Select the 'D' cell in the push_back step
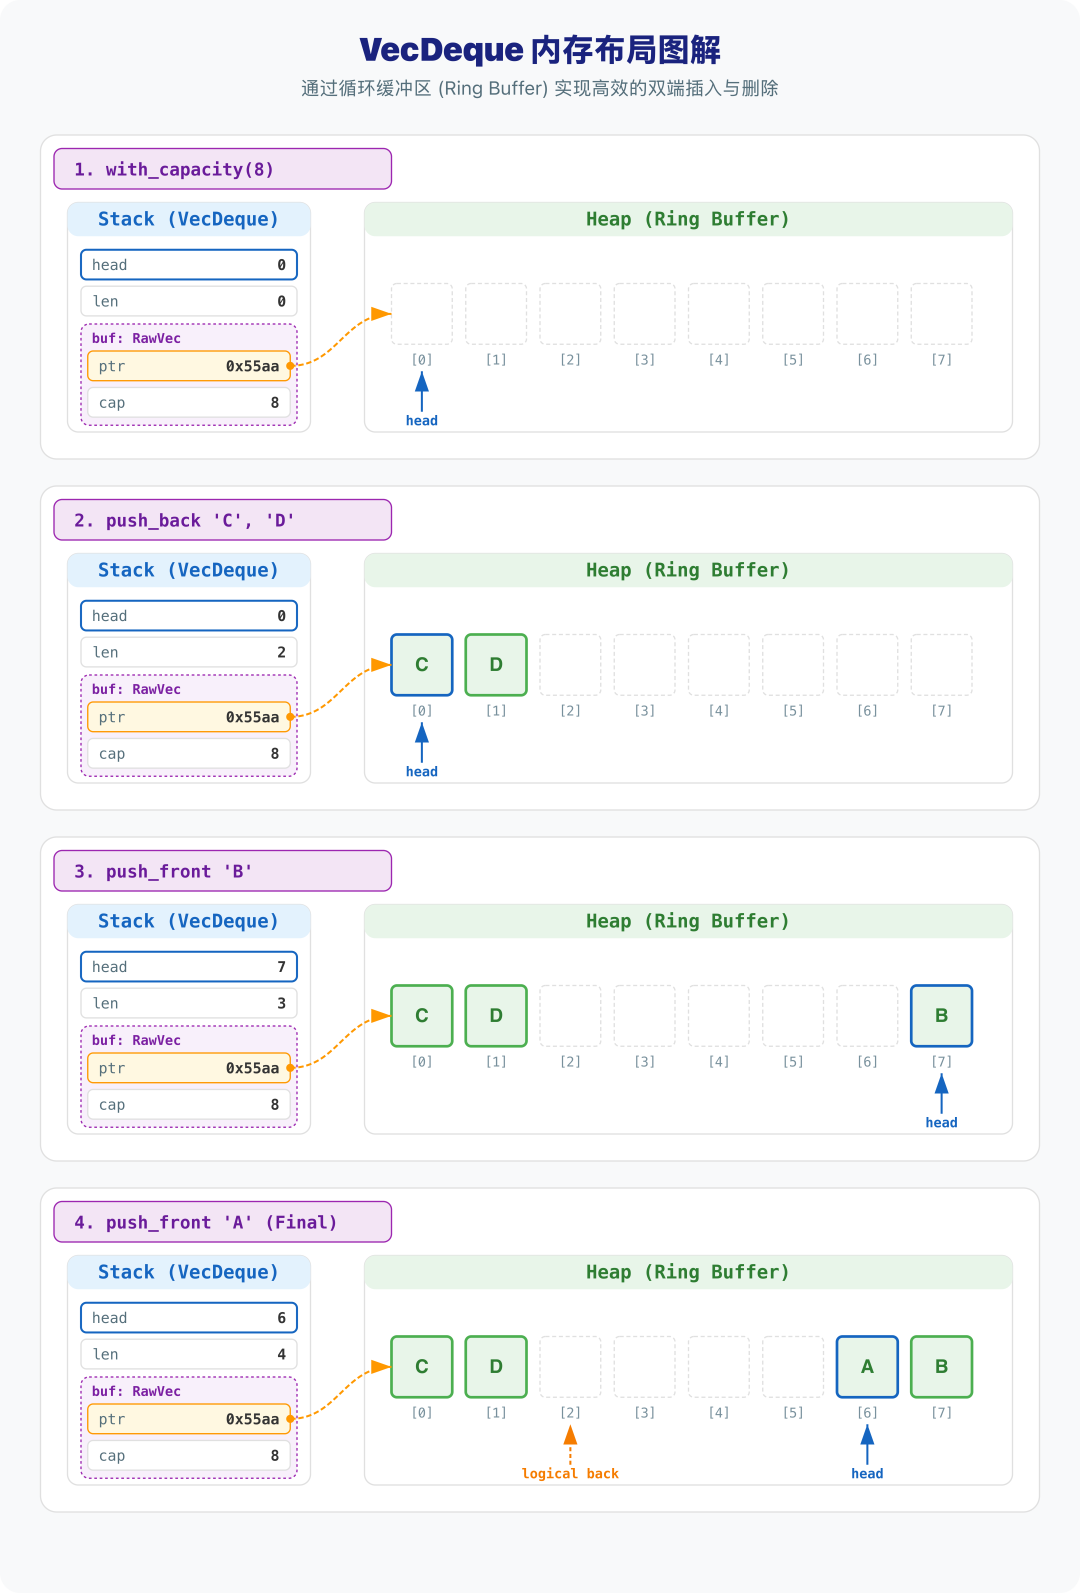Viewport: 1080px width, 1593px height. (496, 665)
